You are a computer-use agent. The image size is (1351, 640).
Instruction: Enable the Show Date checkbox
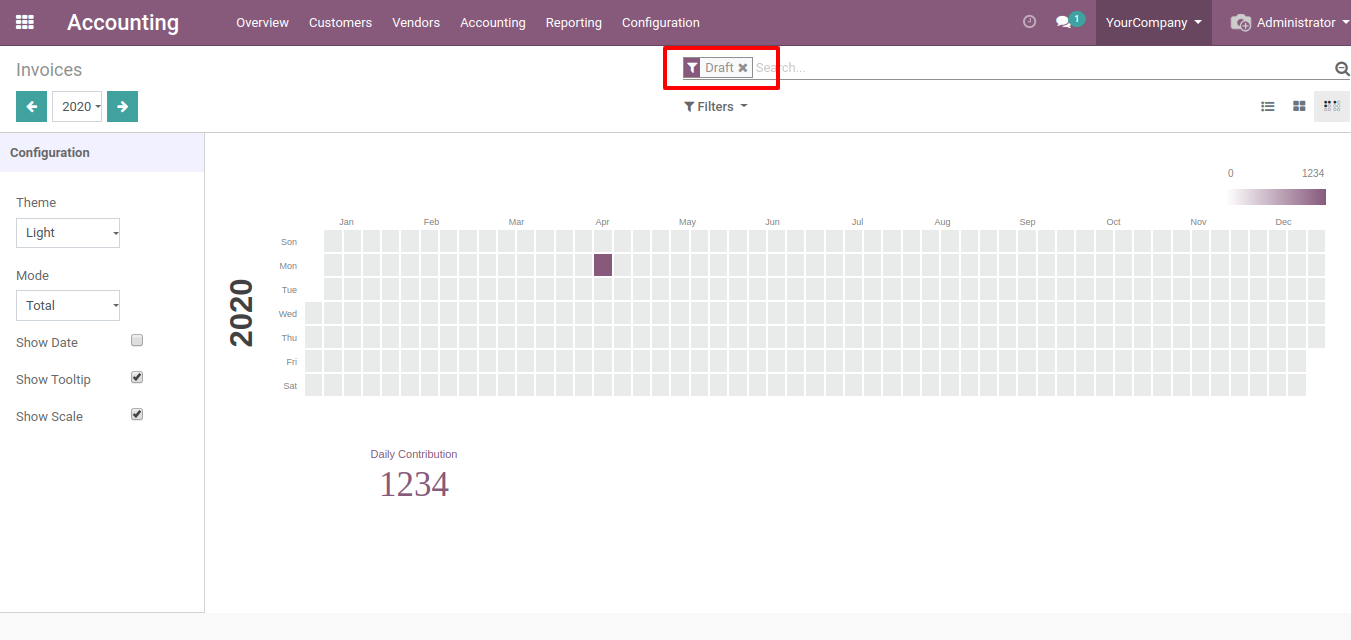(x=137, y=340)
